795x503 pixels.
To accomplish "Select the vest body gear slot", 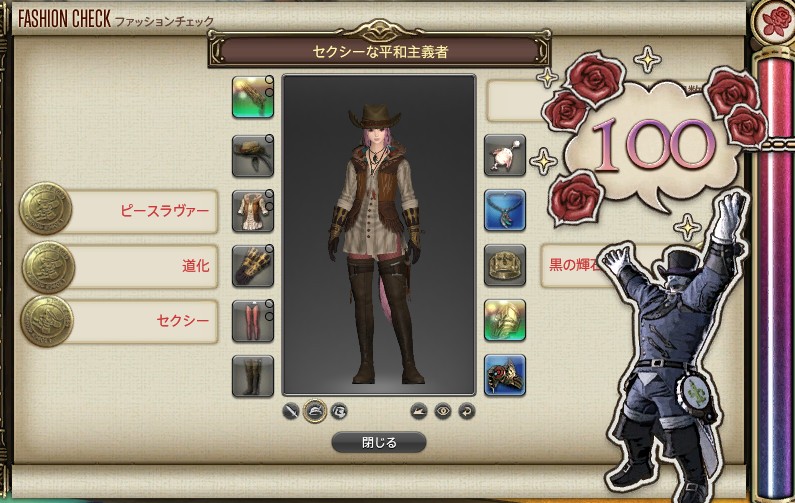I will pos(252,211).
